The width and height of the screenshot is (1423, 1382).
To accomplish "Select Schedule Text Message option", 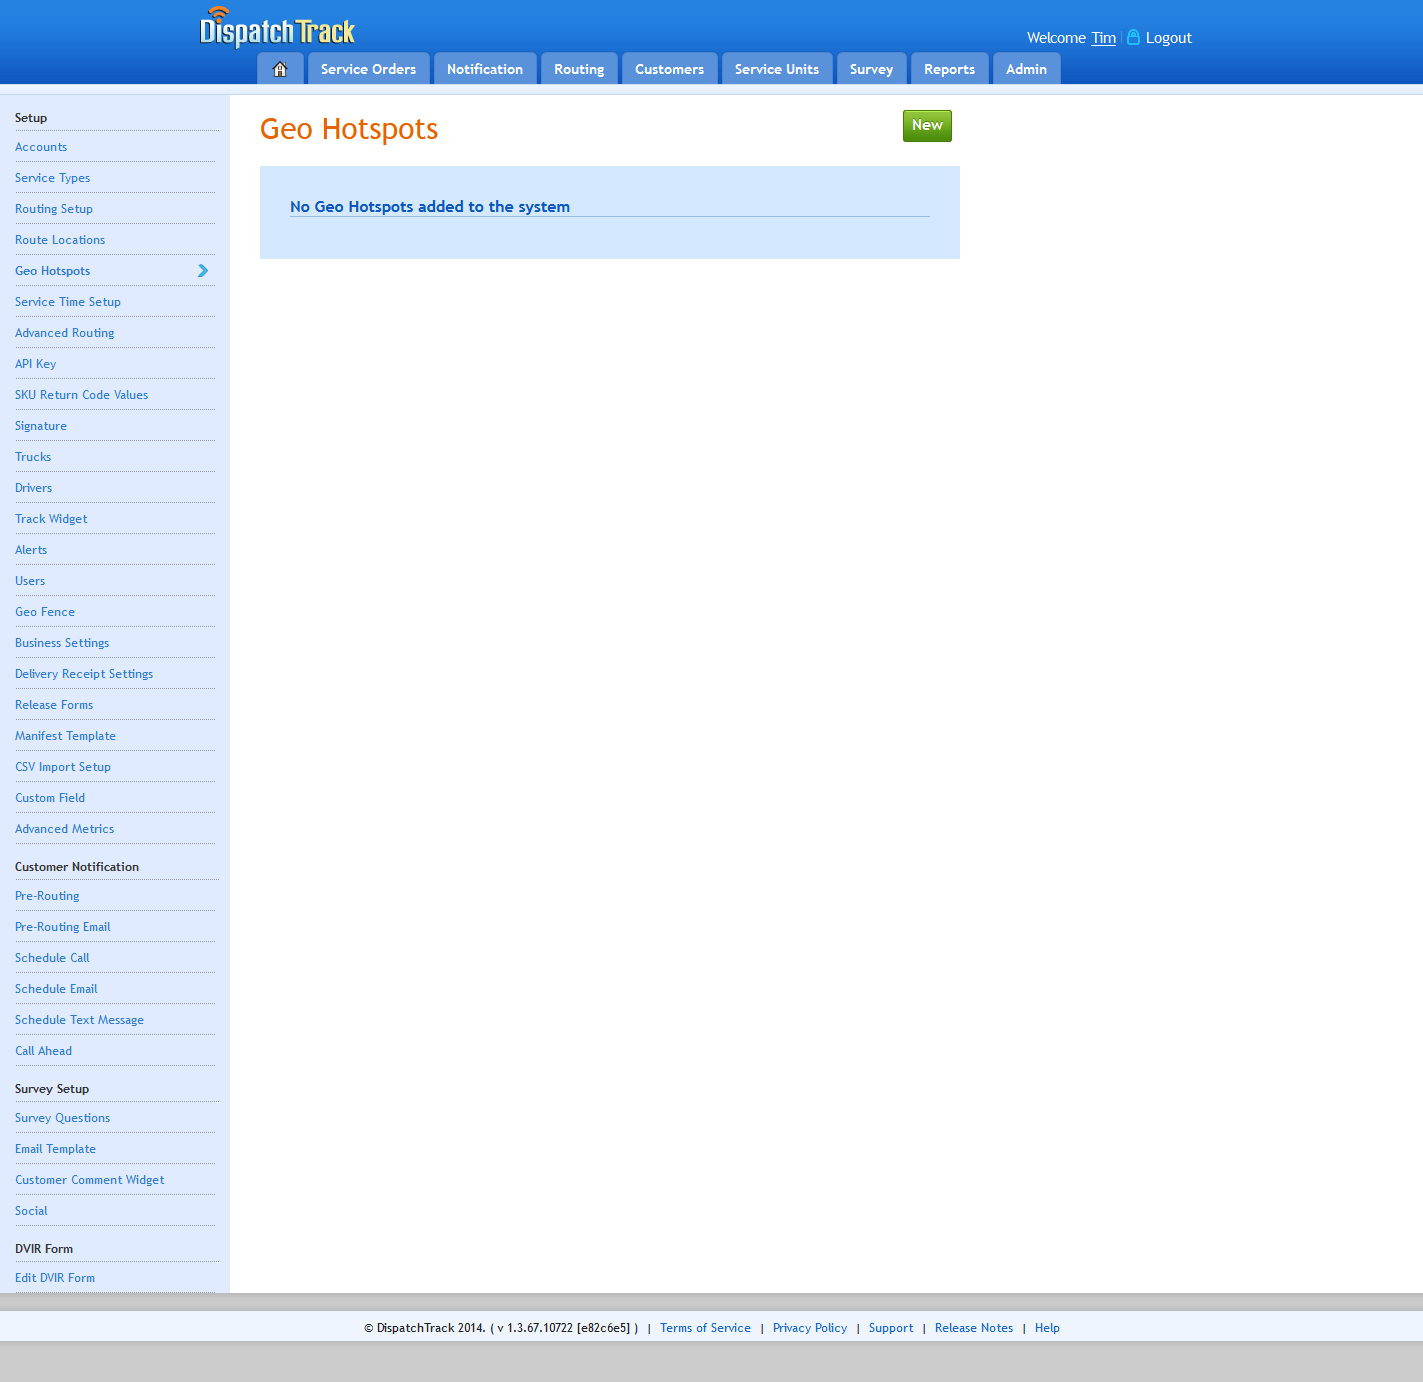I will point(79,1020).
